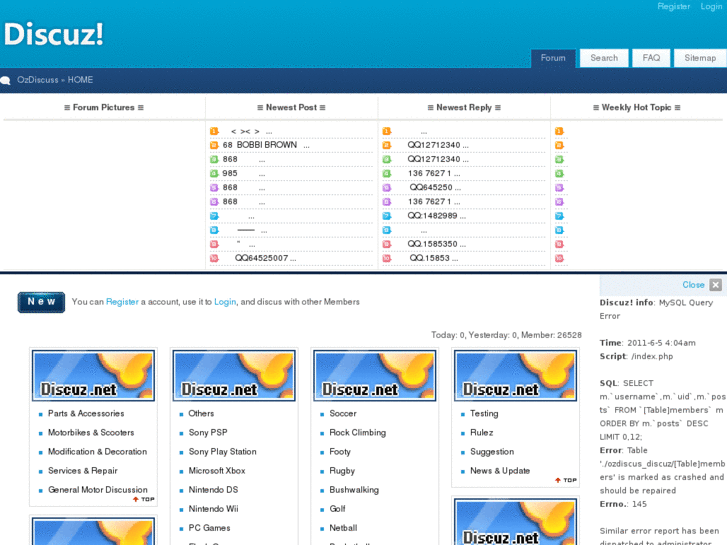Image resolution: width=727 pixels, height=545 pixels.
Task: Click TOP arrow under General Motor Discussion
Action: click(144, 499)
